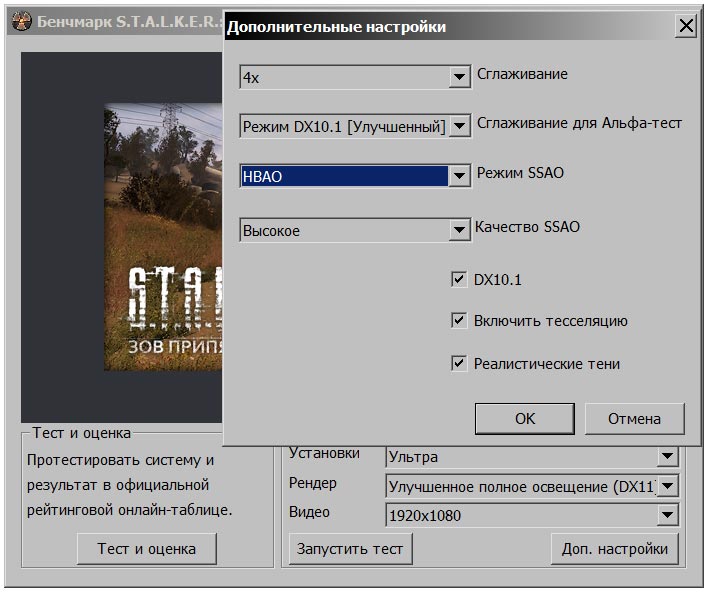Uncheck Реалистические тени option
Viewport: 709px width, 593px height.
pyautogui.click(x=459, y=363)
